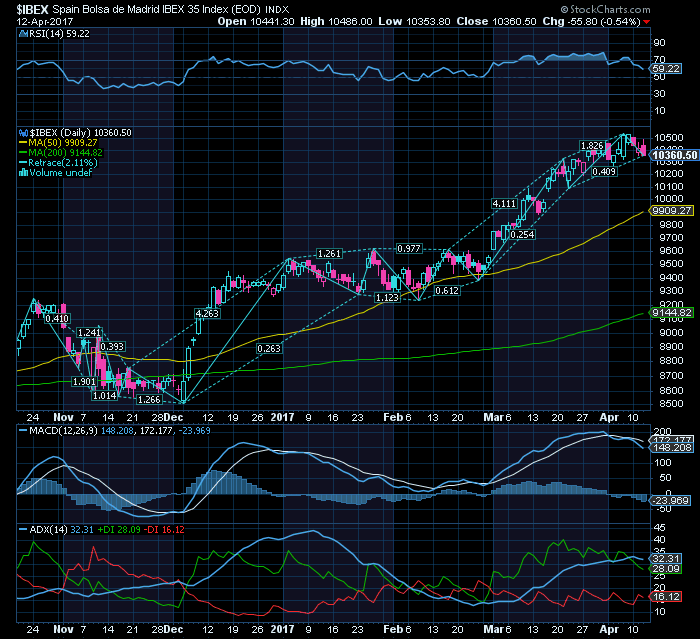Screen dimensions: 700x639
Task: Click the 28.09 +DI tag on right axis
Action: tap(666, 569)
